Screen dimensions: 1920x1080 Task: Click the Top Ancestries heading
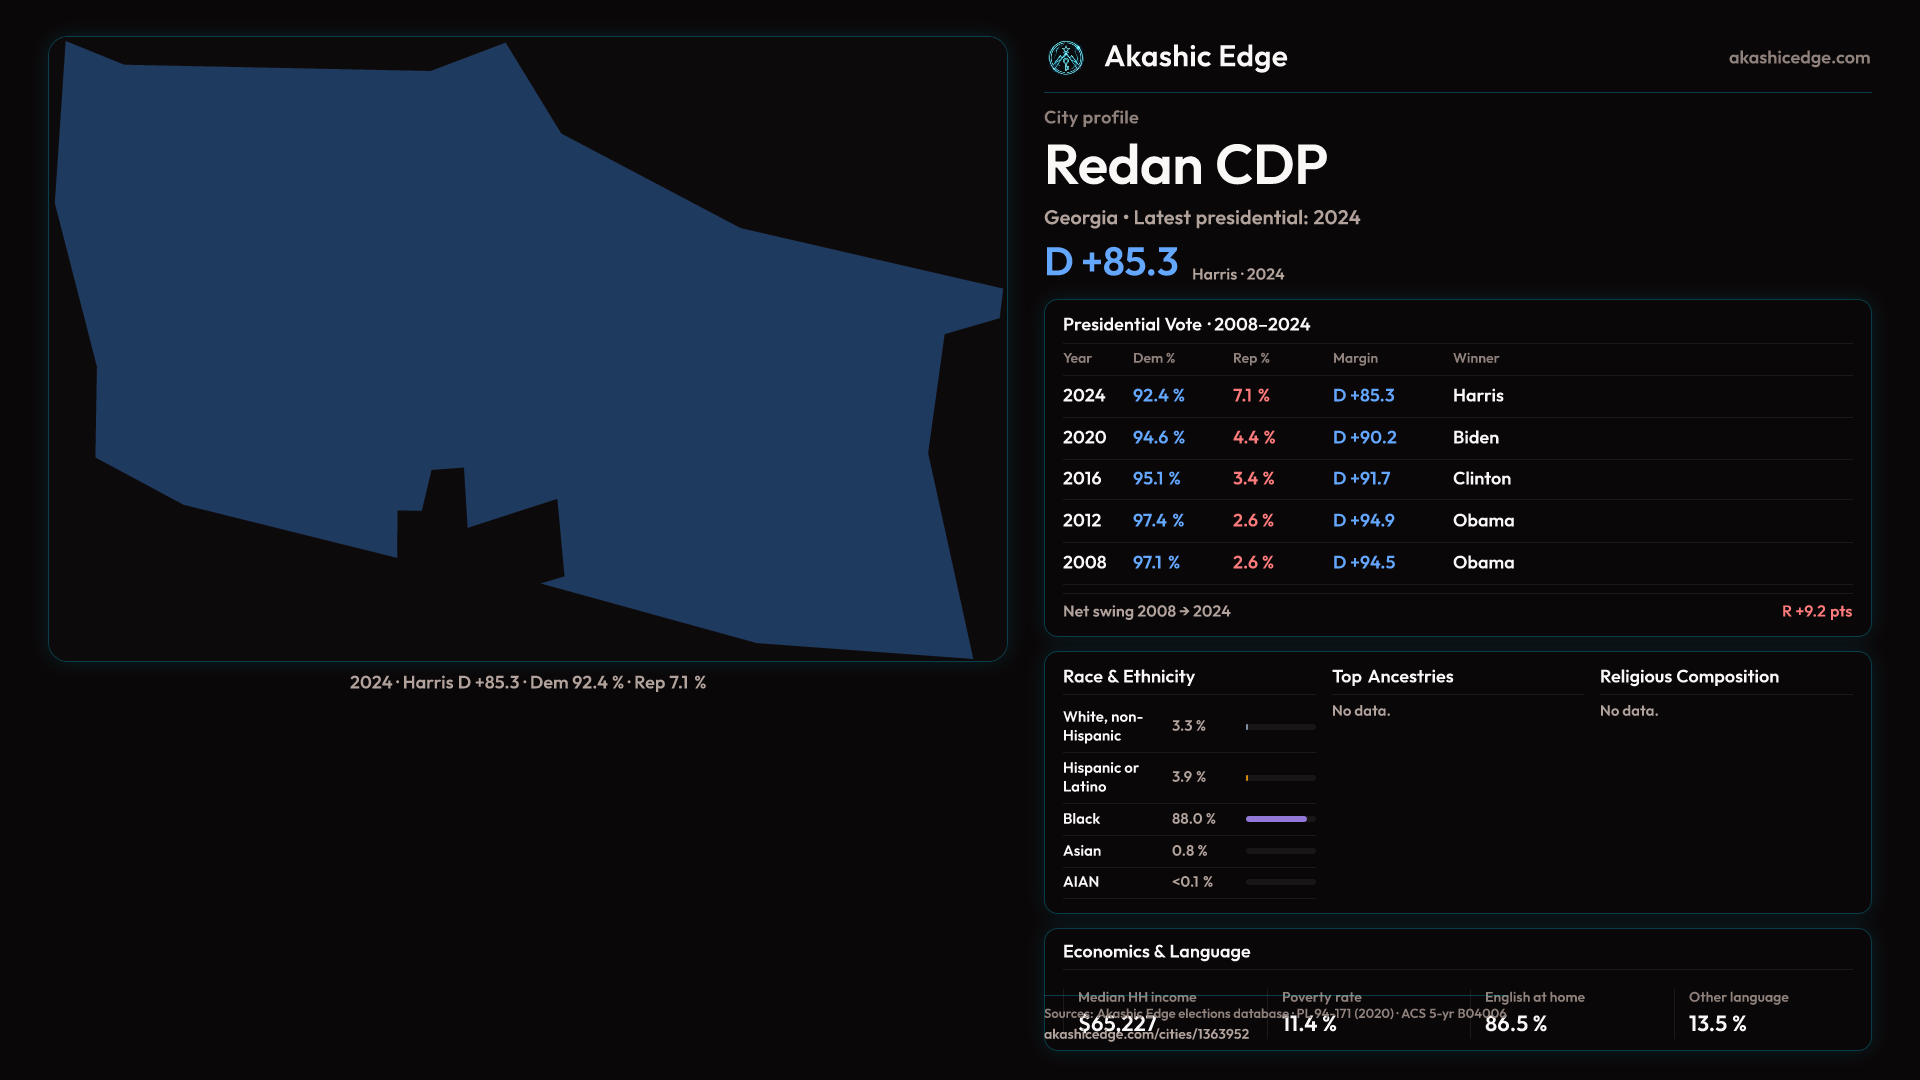[1392, 677]
